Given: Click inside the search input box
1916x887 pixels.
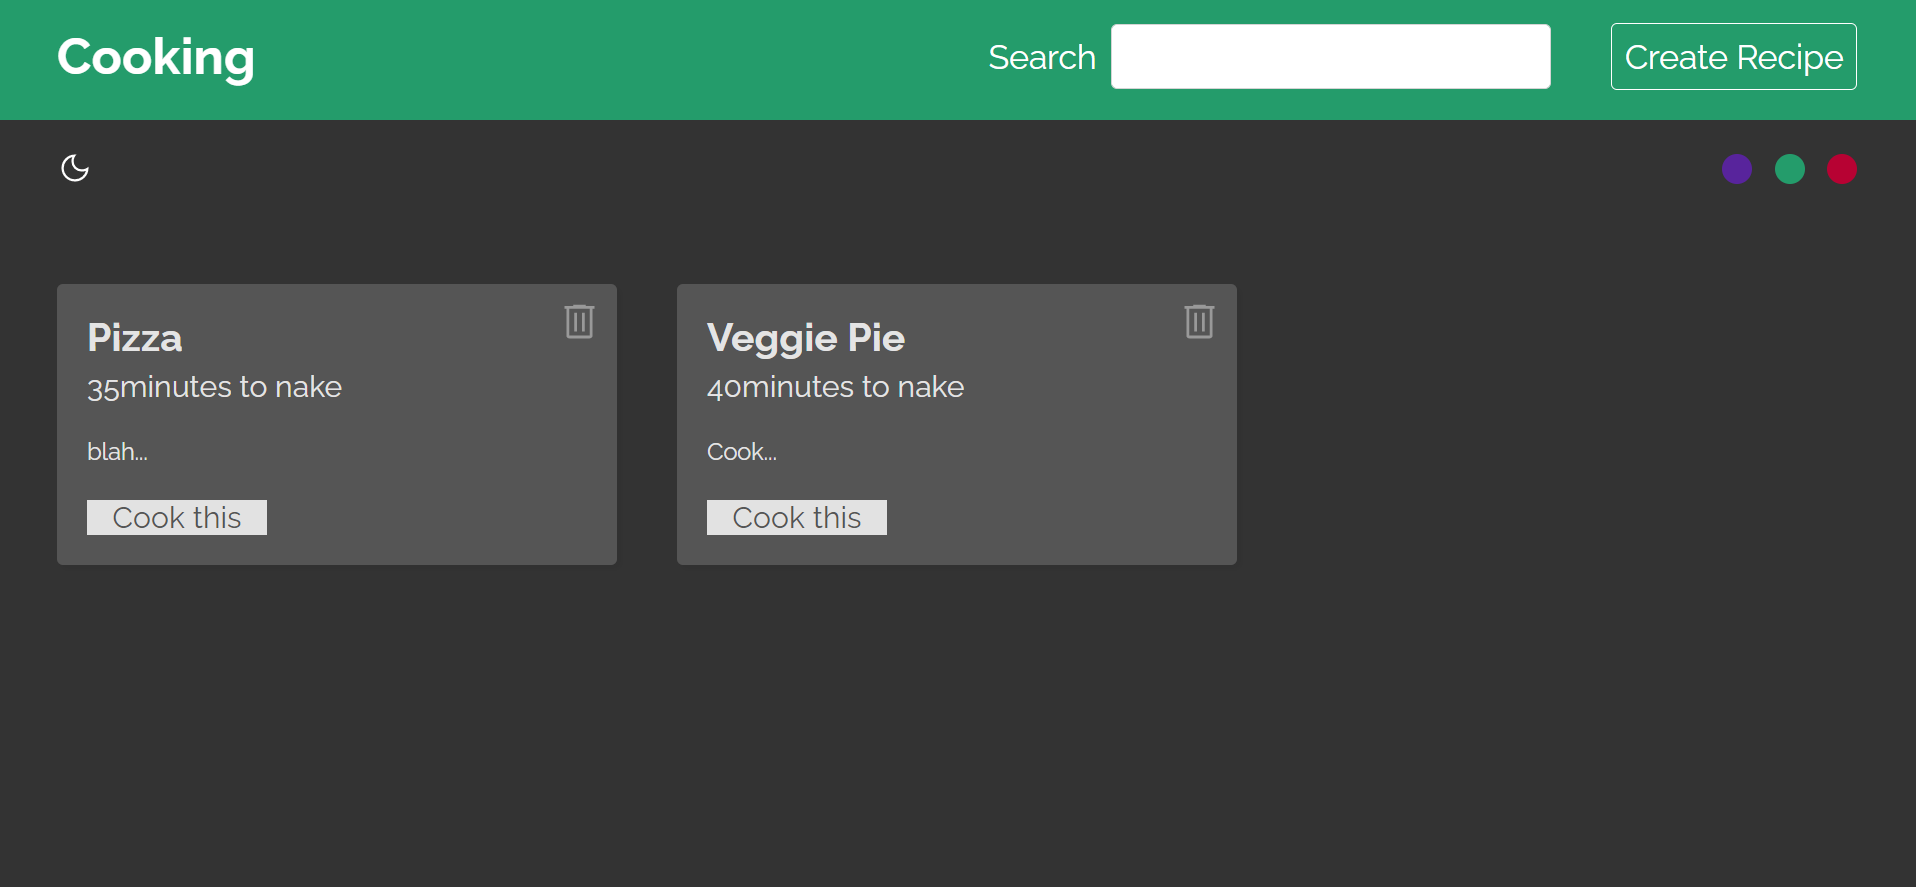Looking at the screenshot, I should click(x=1330, y=56).
